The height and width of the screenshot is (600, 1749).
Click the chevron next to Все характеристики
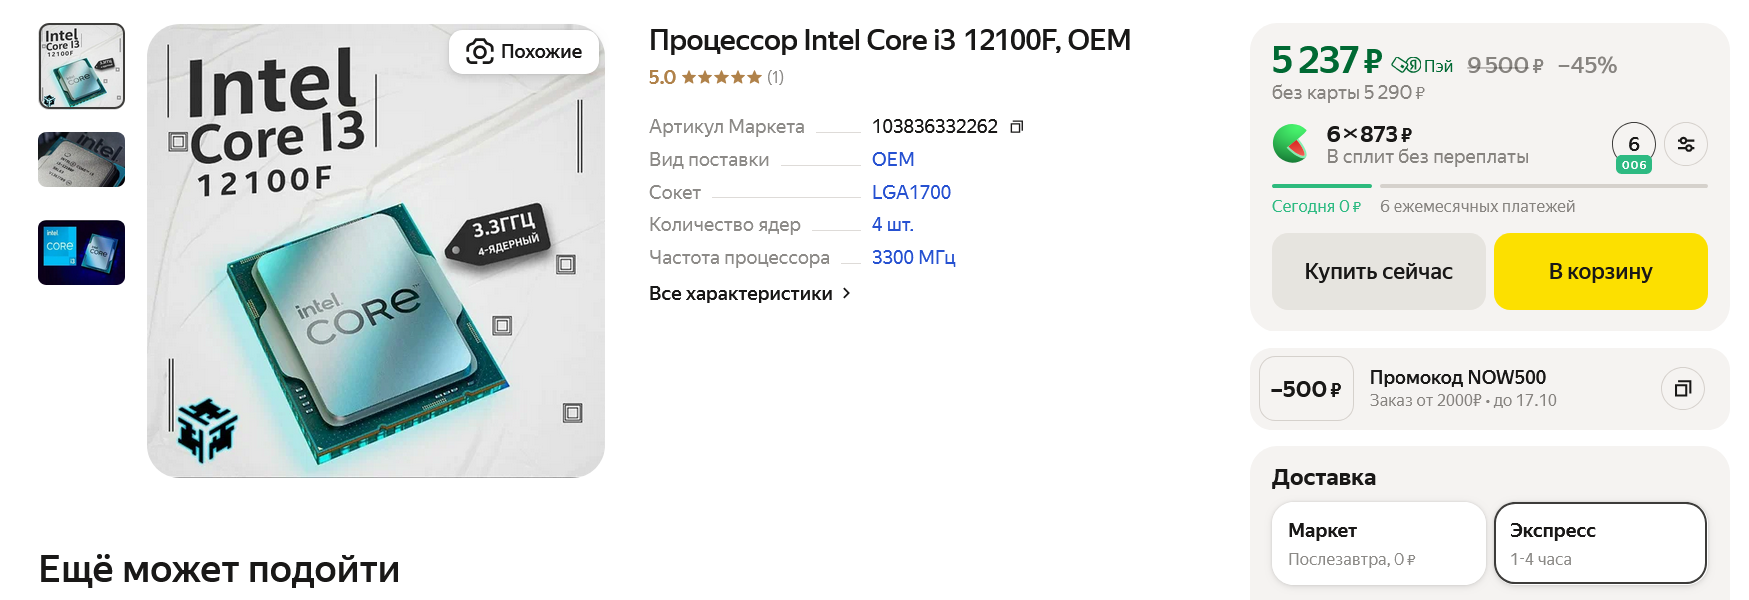click(x=846, y=293)
